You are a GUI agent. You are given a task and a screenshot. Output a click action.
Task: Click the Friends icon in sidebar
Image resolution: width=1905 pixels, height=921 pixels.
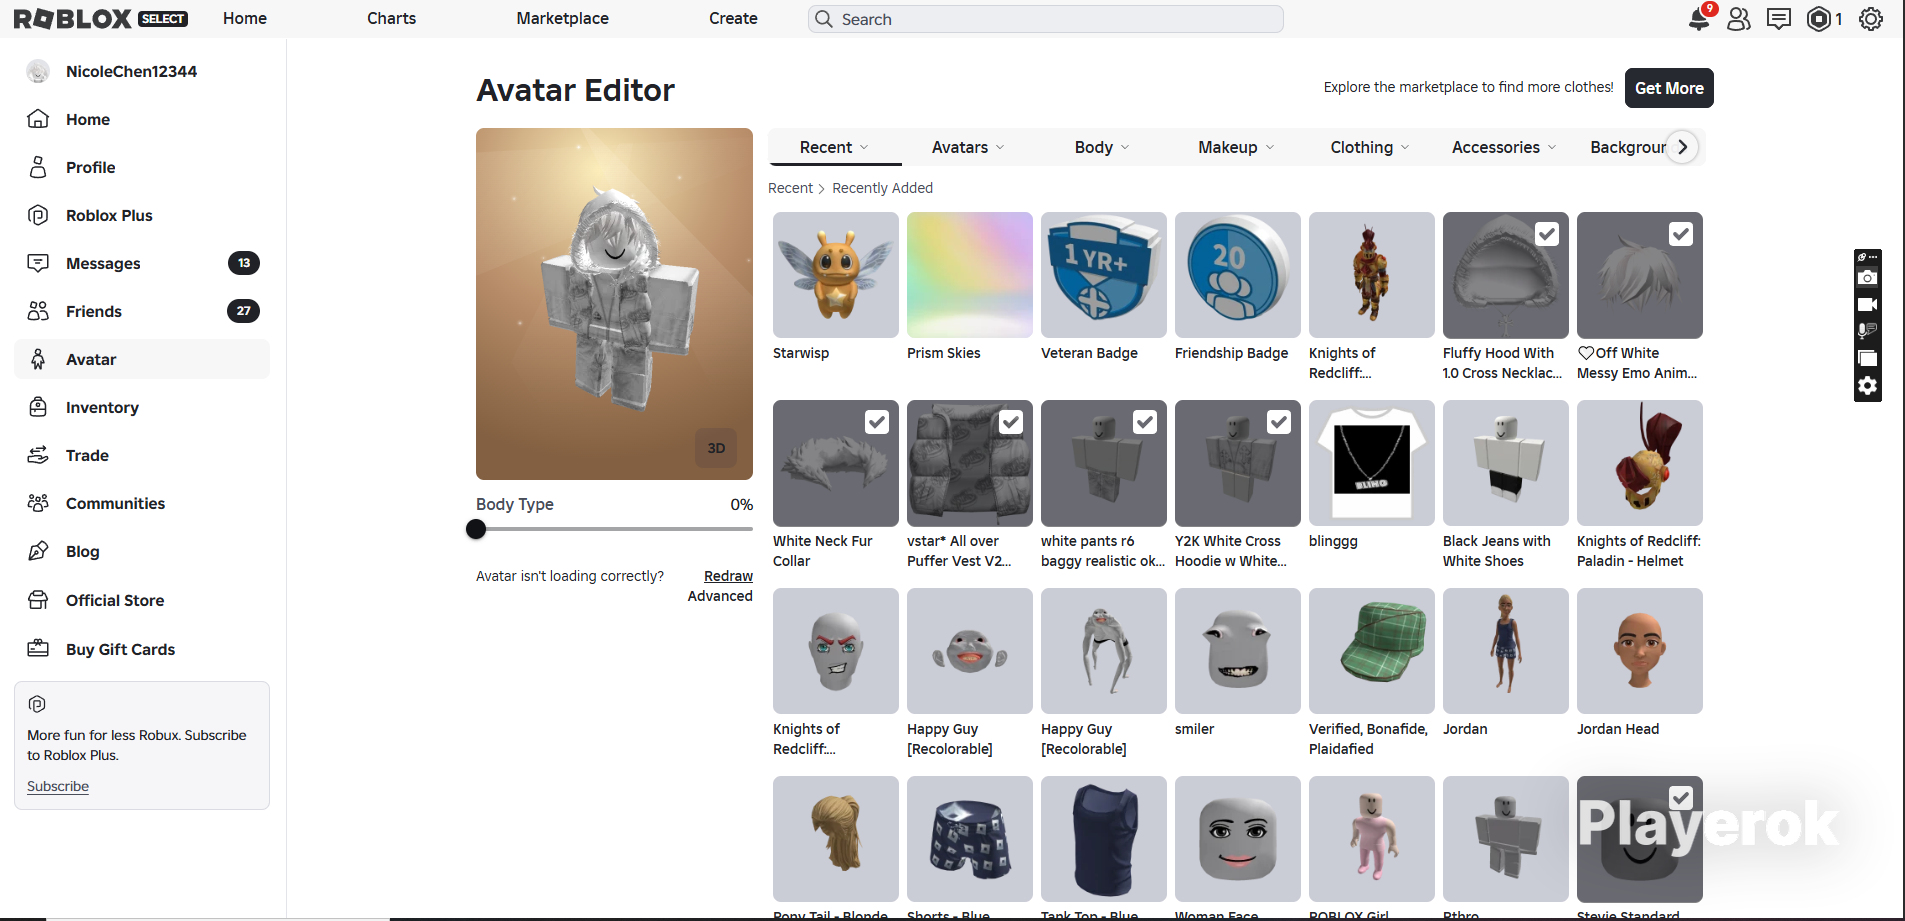coord(38,311)
